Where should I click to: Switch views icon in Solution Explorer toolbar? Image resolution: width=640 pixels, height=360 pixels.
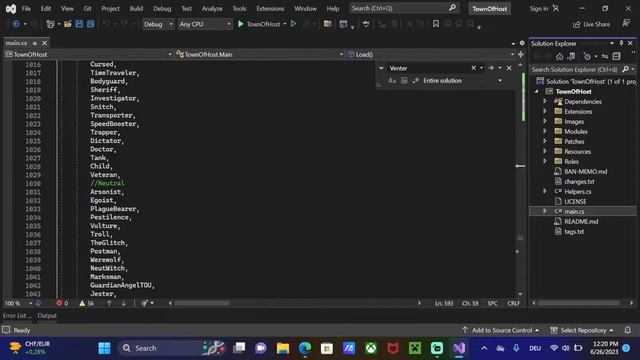coord(571,56)
